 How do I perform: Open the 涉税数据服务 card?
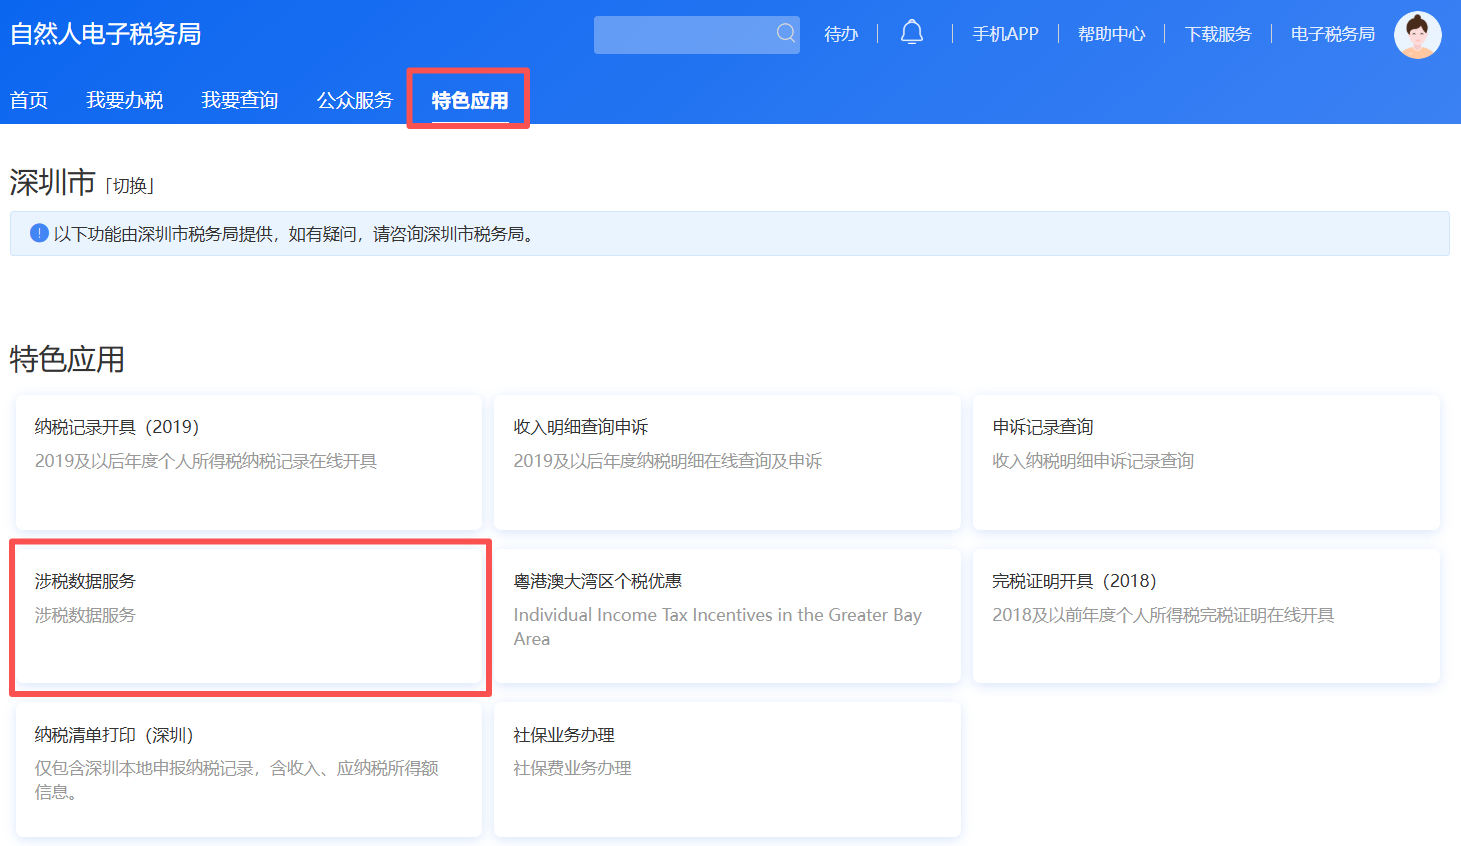coord(248,616)
